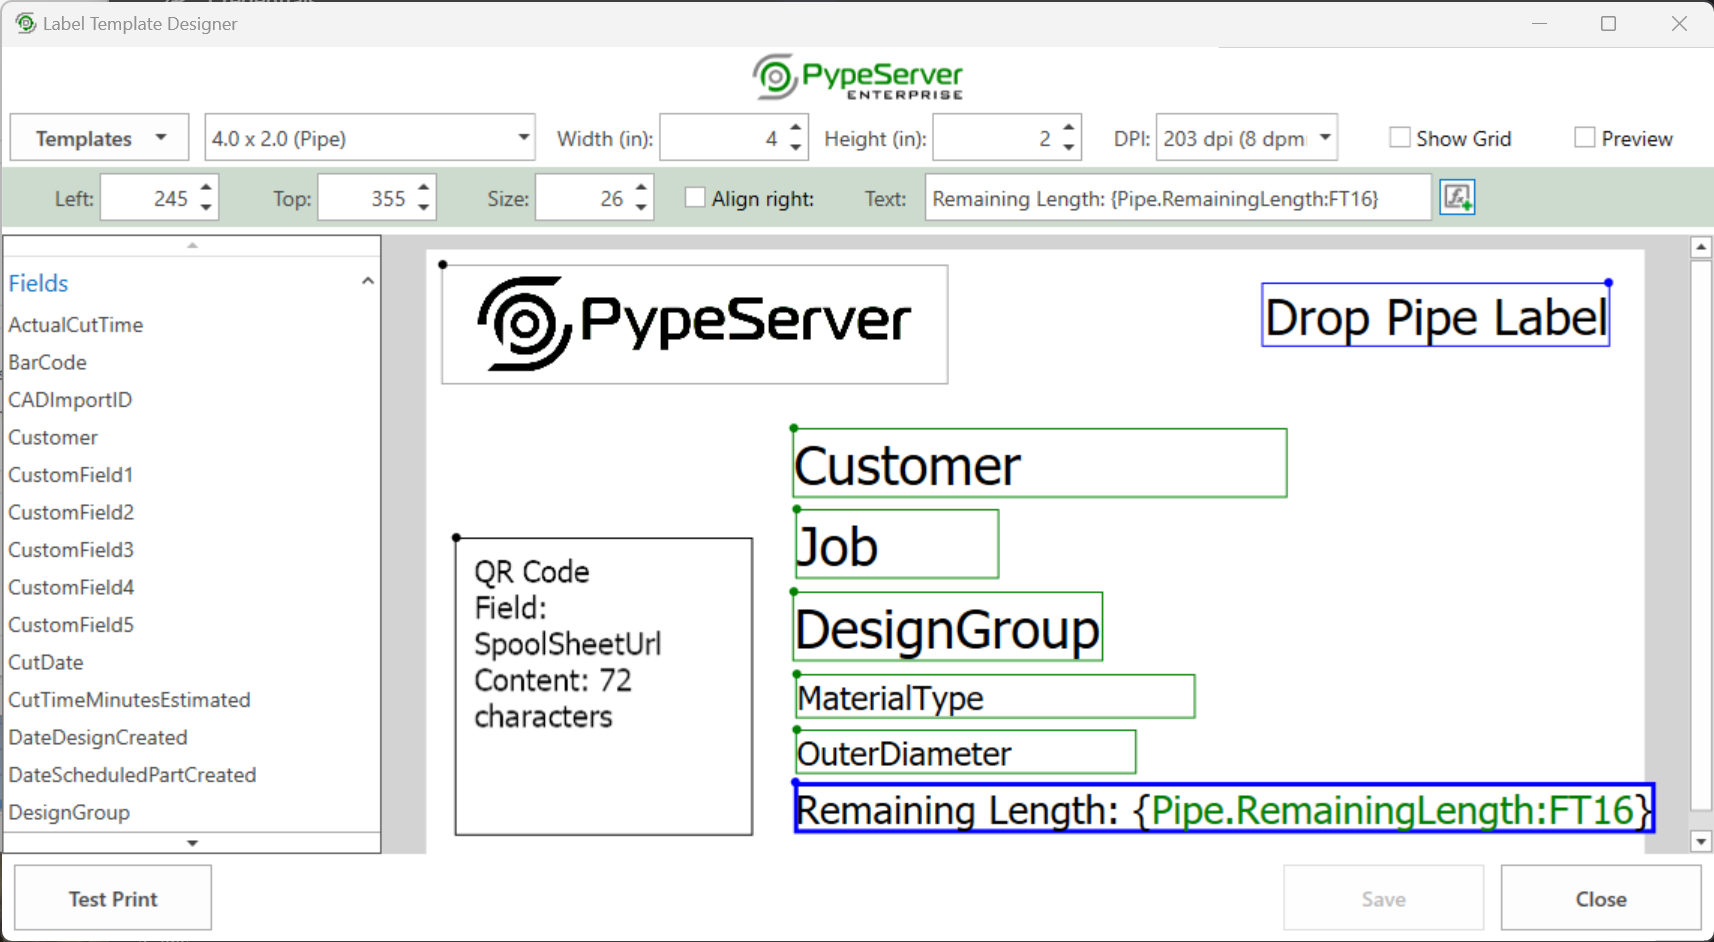This screenshot has height=942, width=1714.
Task: Click the Fields panel scroll-up arrow
Action: pyautogui.click(x=192, y=245)
